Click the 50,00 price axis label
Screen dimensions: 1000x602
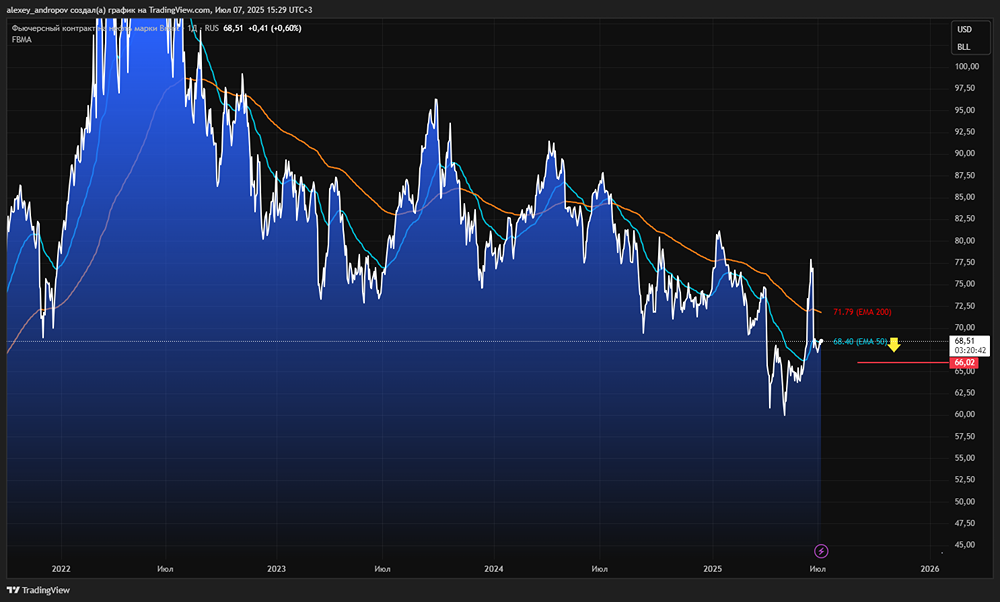(965, 501)
